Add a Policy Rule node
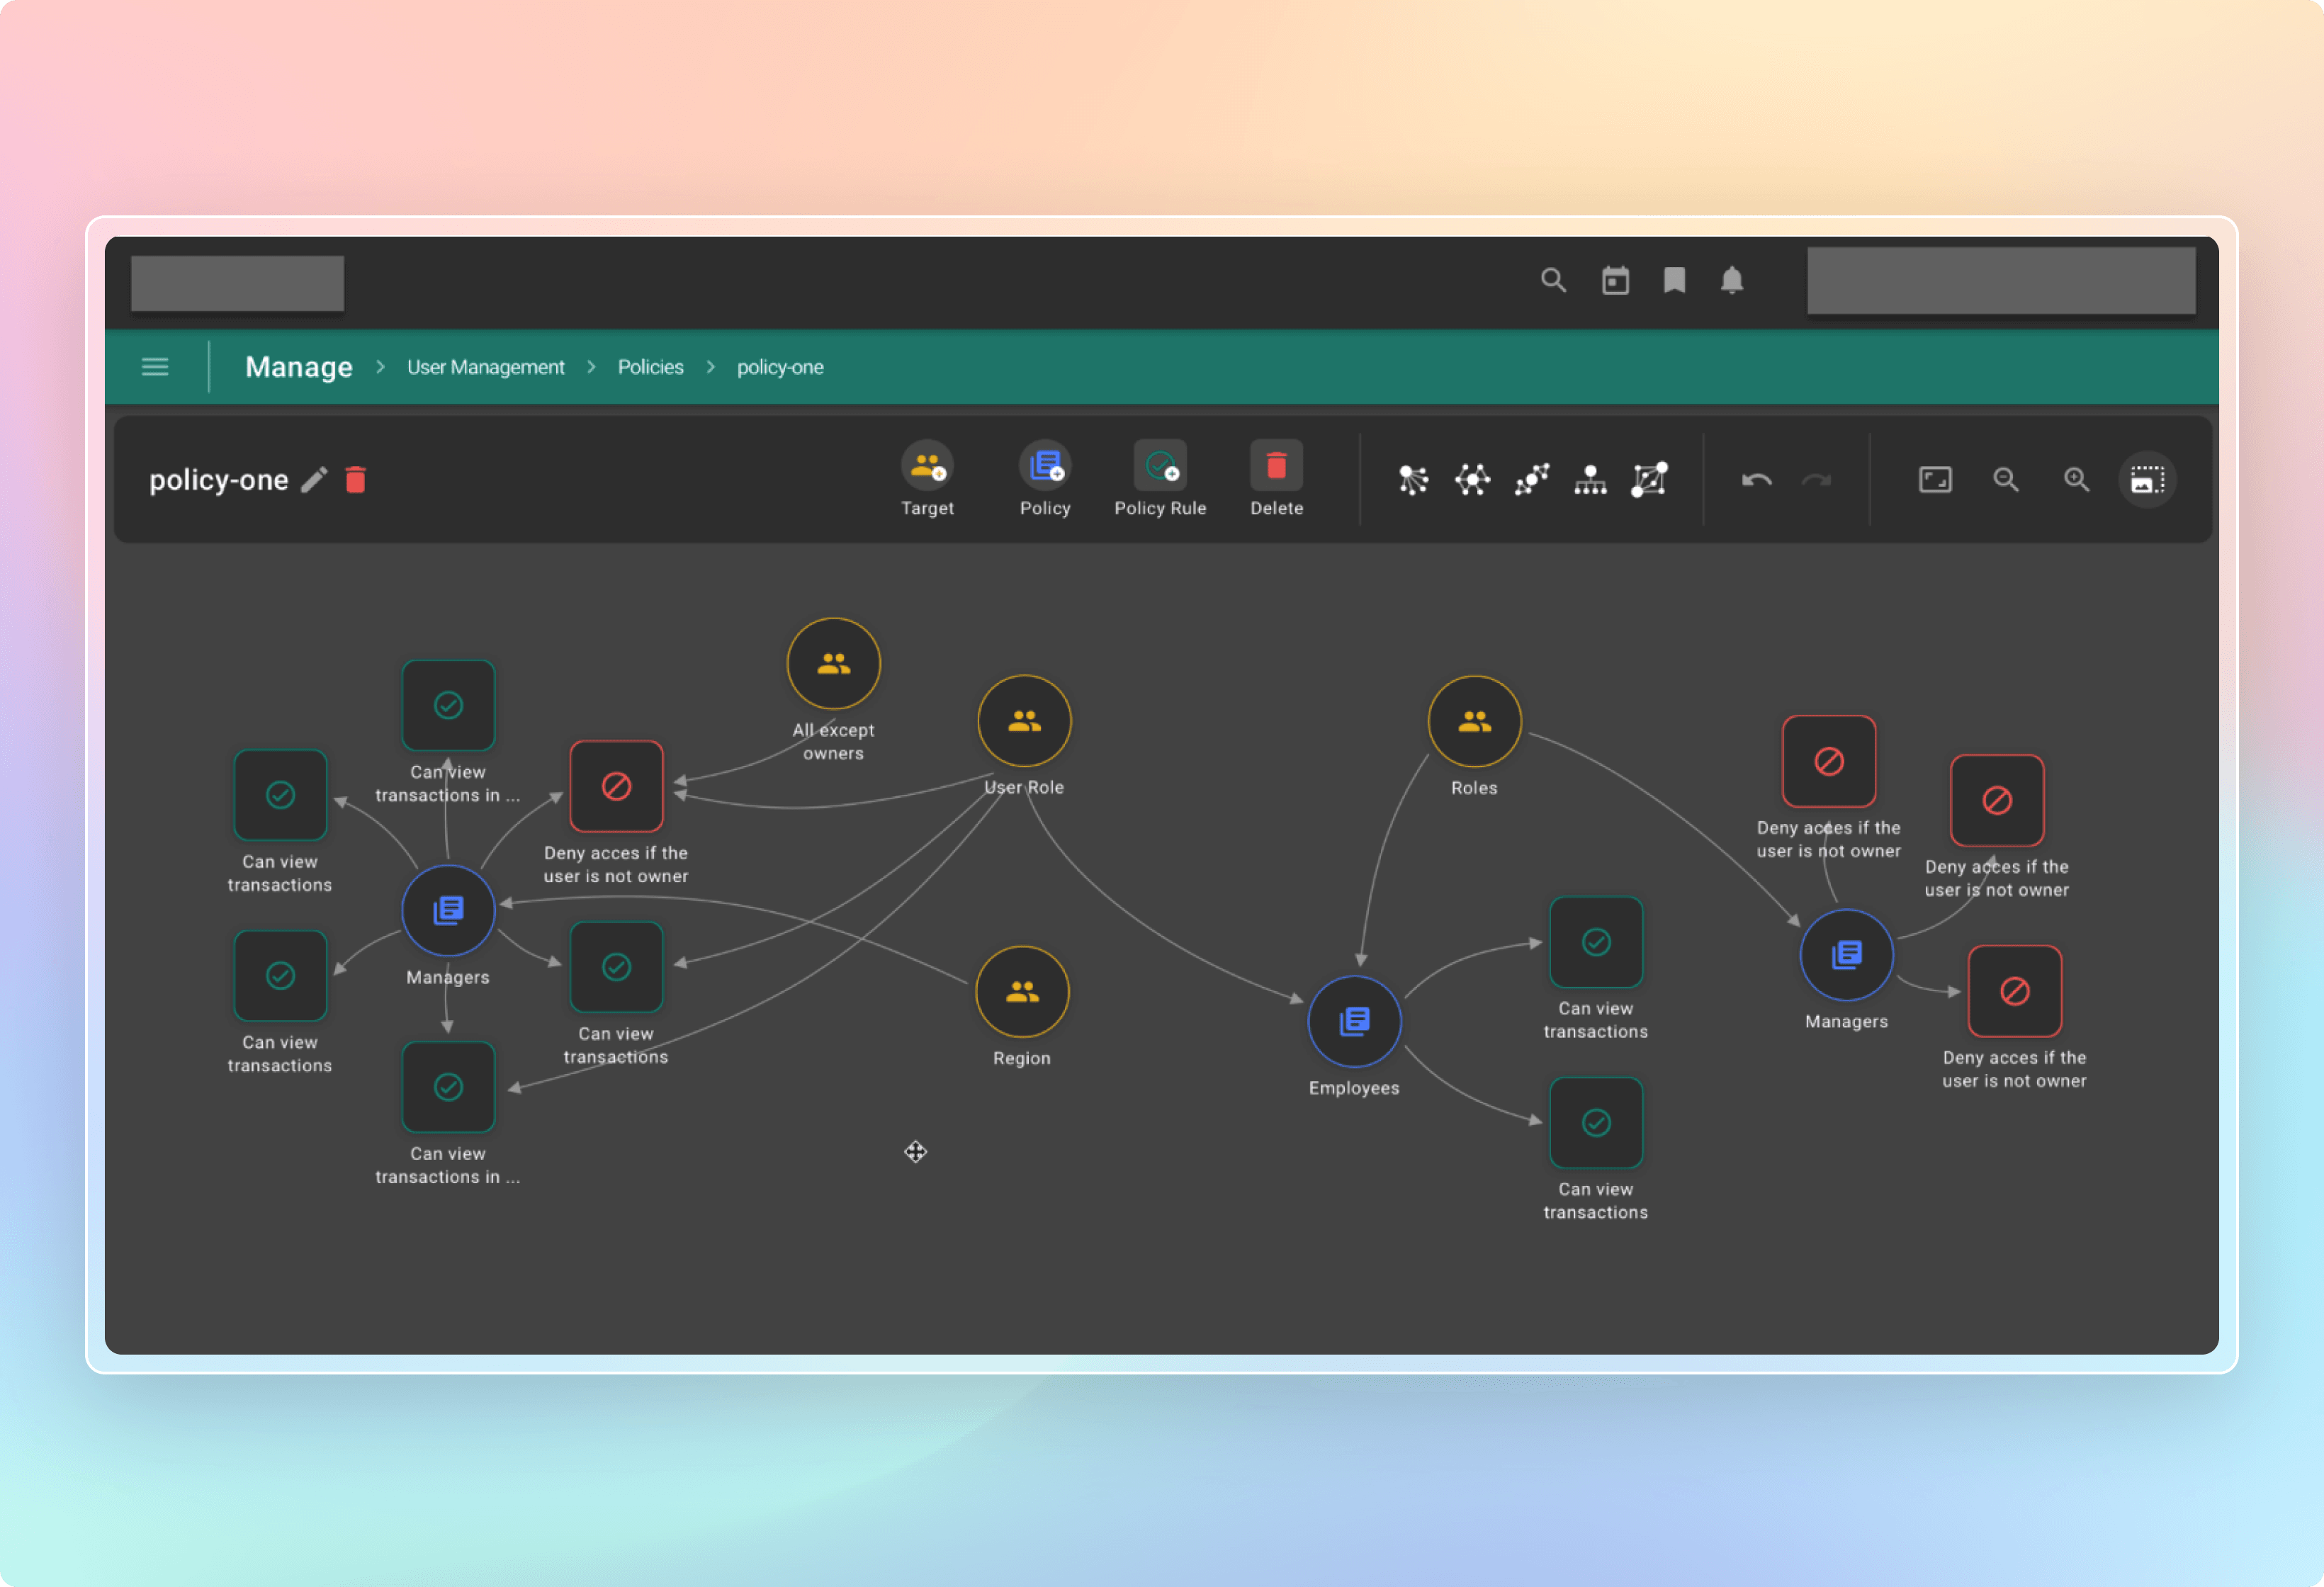This screenshot has width=2324, height=1587. pyautogui.click(x=1160, y=479)
